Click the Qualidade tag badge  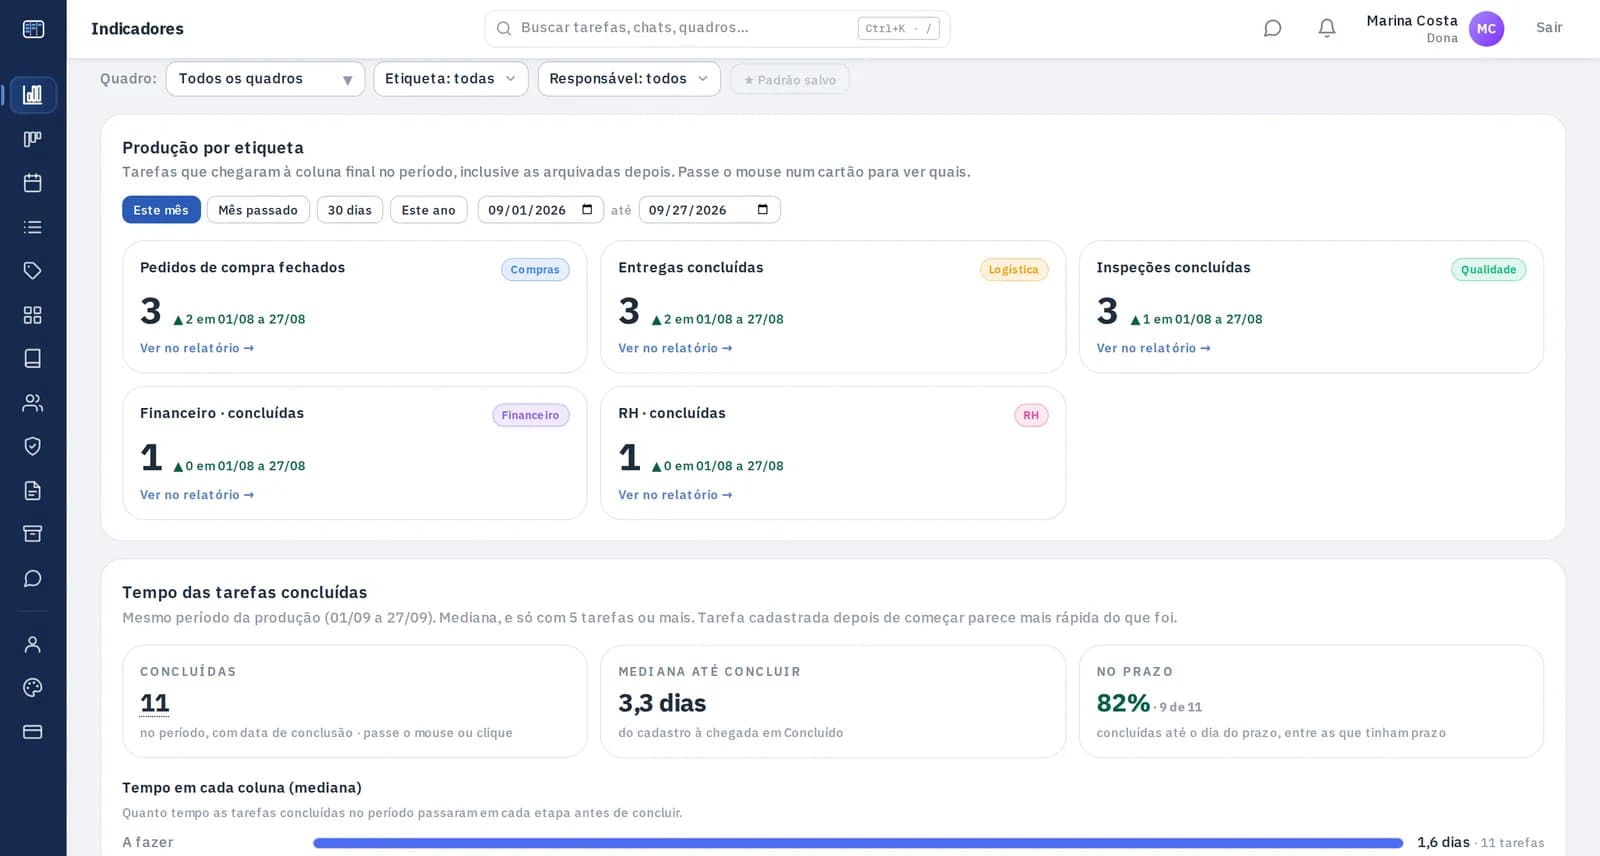point(1488,270)
